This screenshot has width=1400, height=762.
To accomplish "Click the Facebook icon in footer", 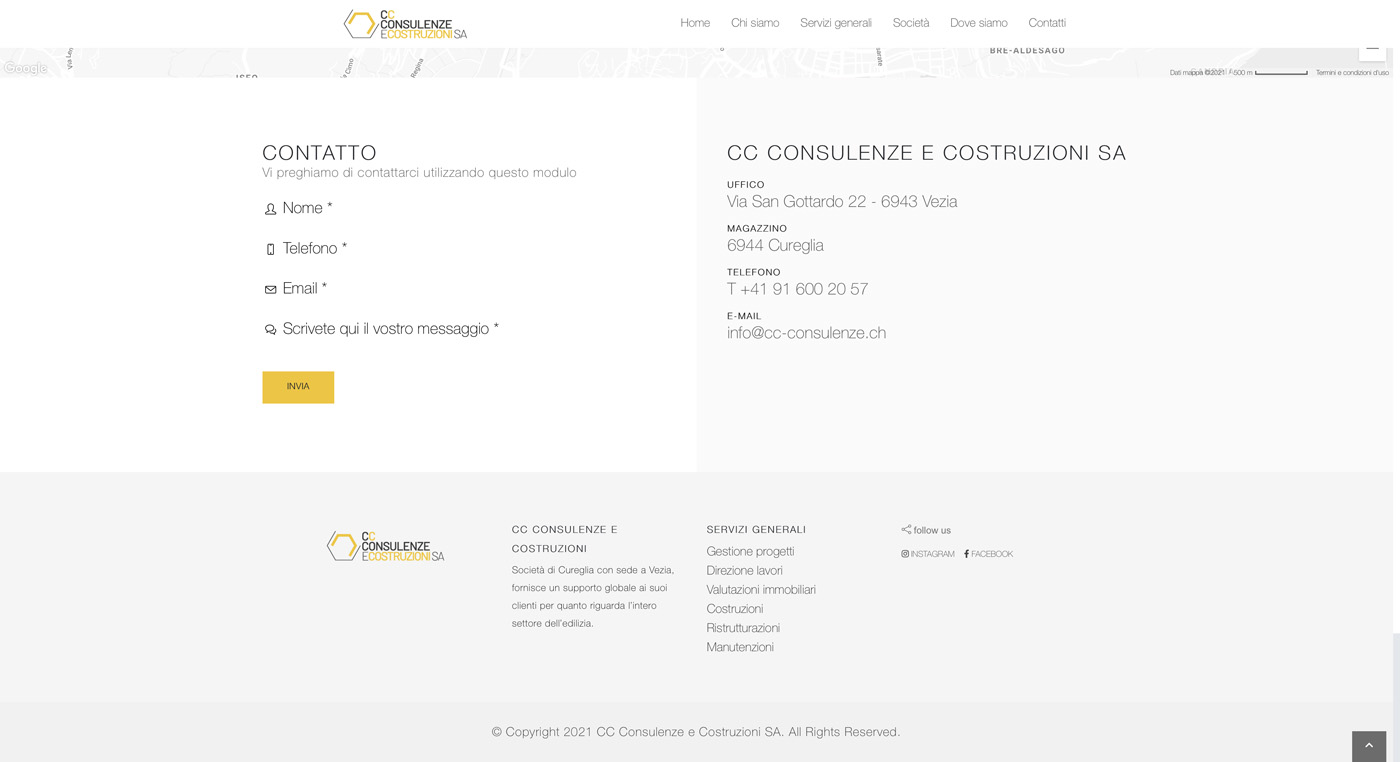I will pos(966,554).
